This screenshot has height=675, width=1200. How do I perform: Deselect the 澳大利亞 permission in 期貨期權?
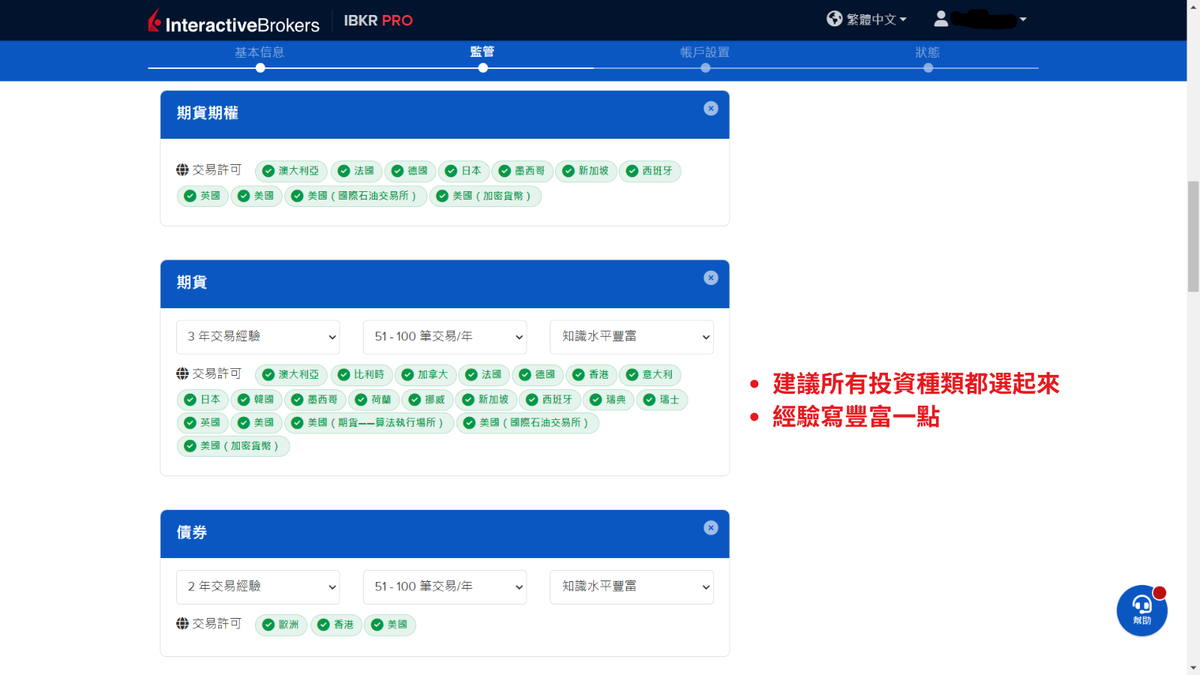(x=290, y=170)
